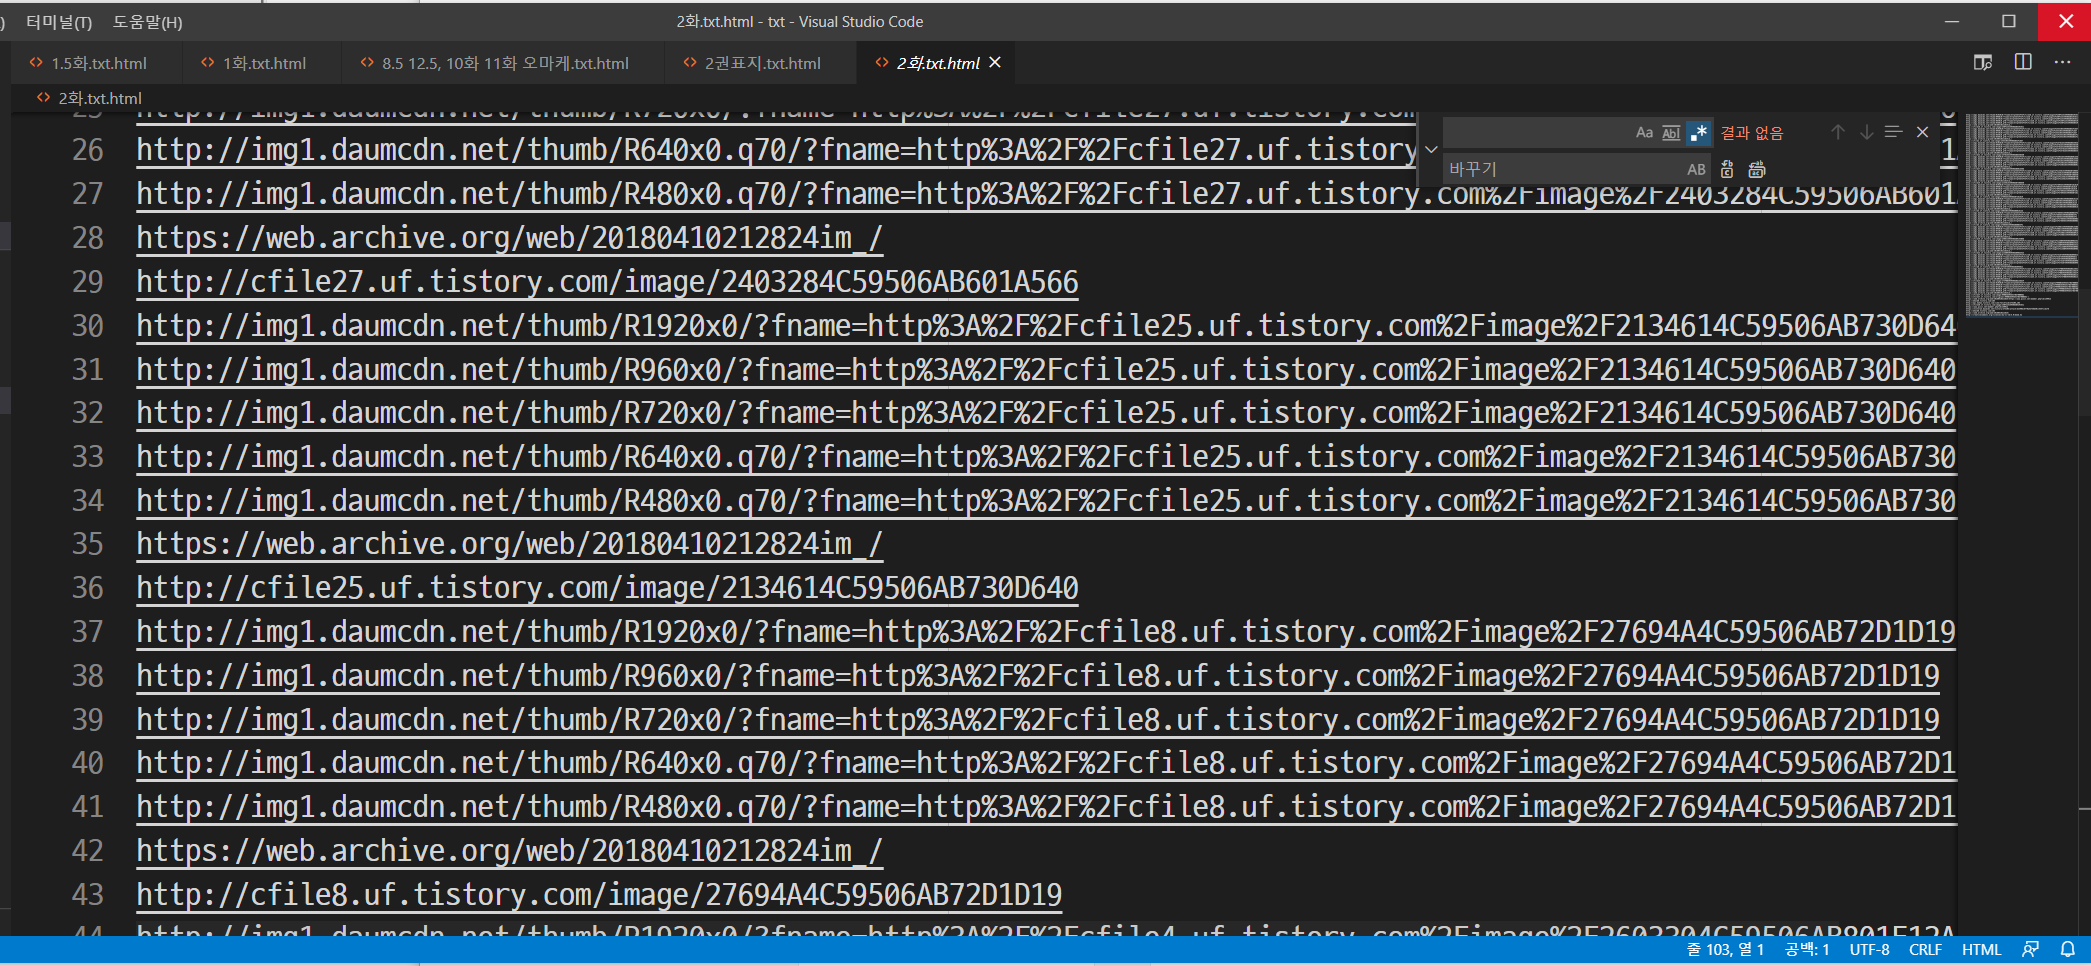Screen dimensions: 2091x966
Task: Click cursor position 줄 103, 열 1
Action: [1726, 950]
